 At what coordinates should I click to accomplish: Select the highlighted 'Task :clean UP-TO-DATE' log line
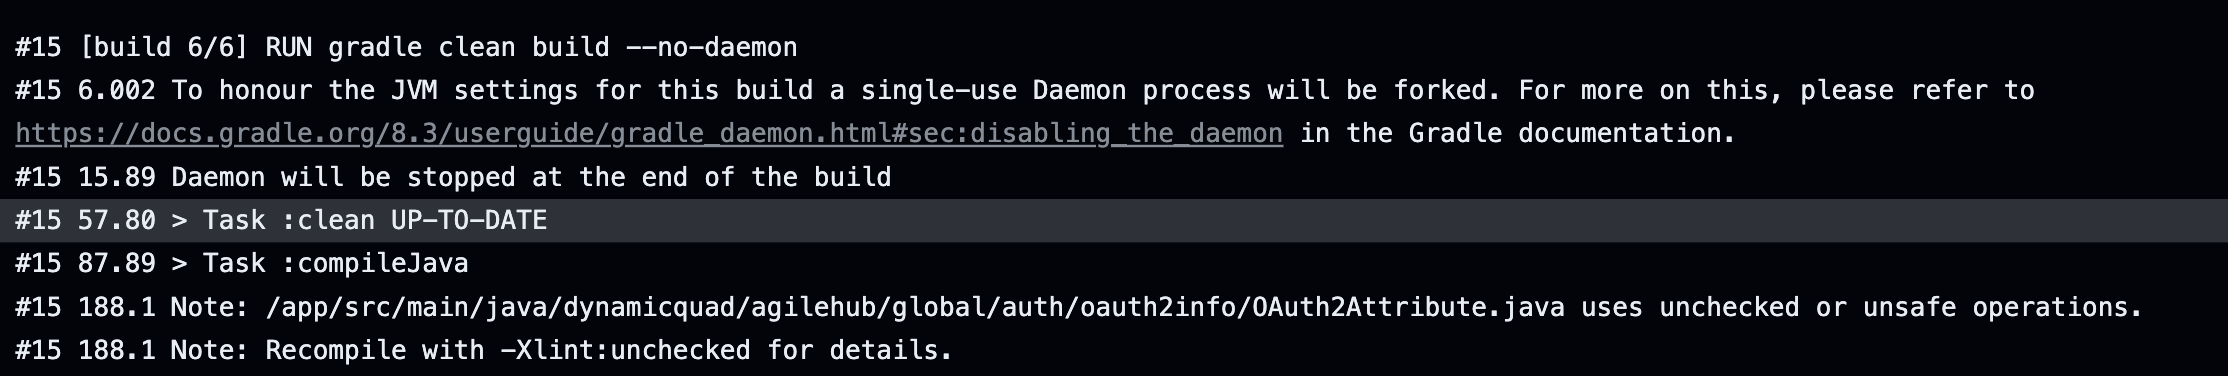(x=1114, y=220)
